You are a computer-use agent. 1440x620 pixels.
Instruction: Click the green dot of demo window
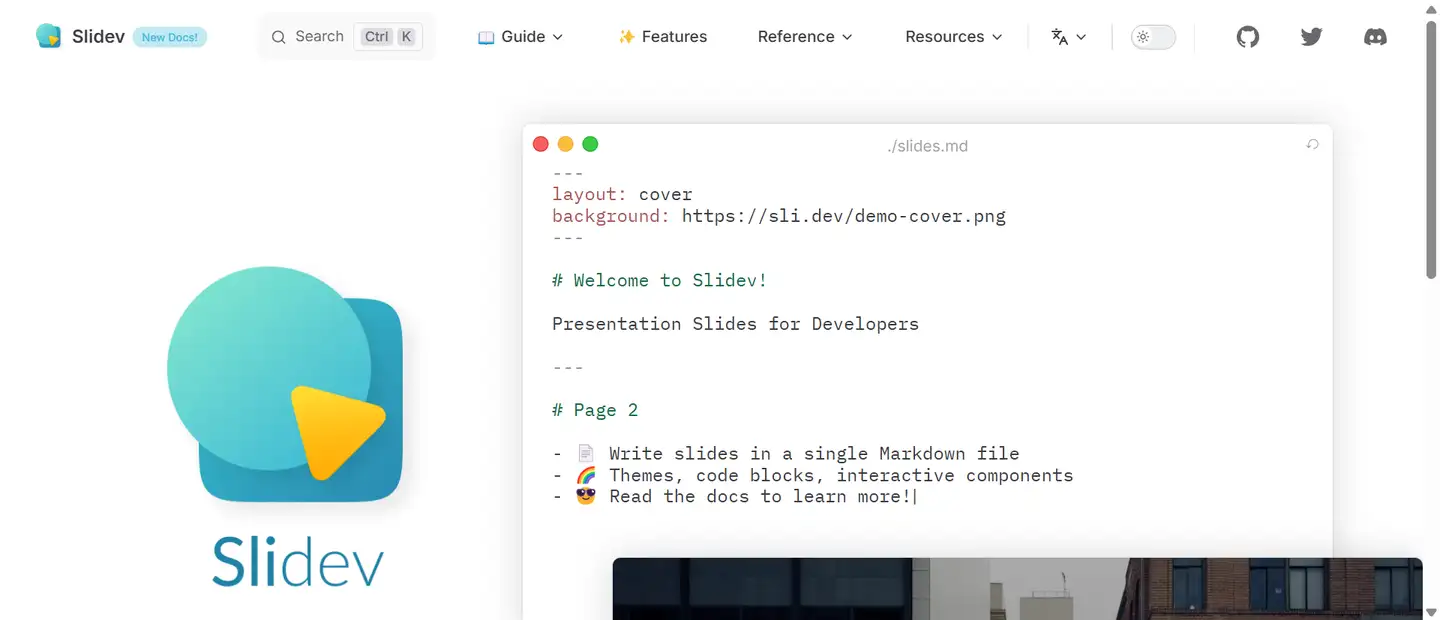point(590,144)
